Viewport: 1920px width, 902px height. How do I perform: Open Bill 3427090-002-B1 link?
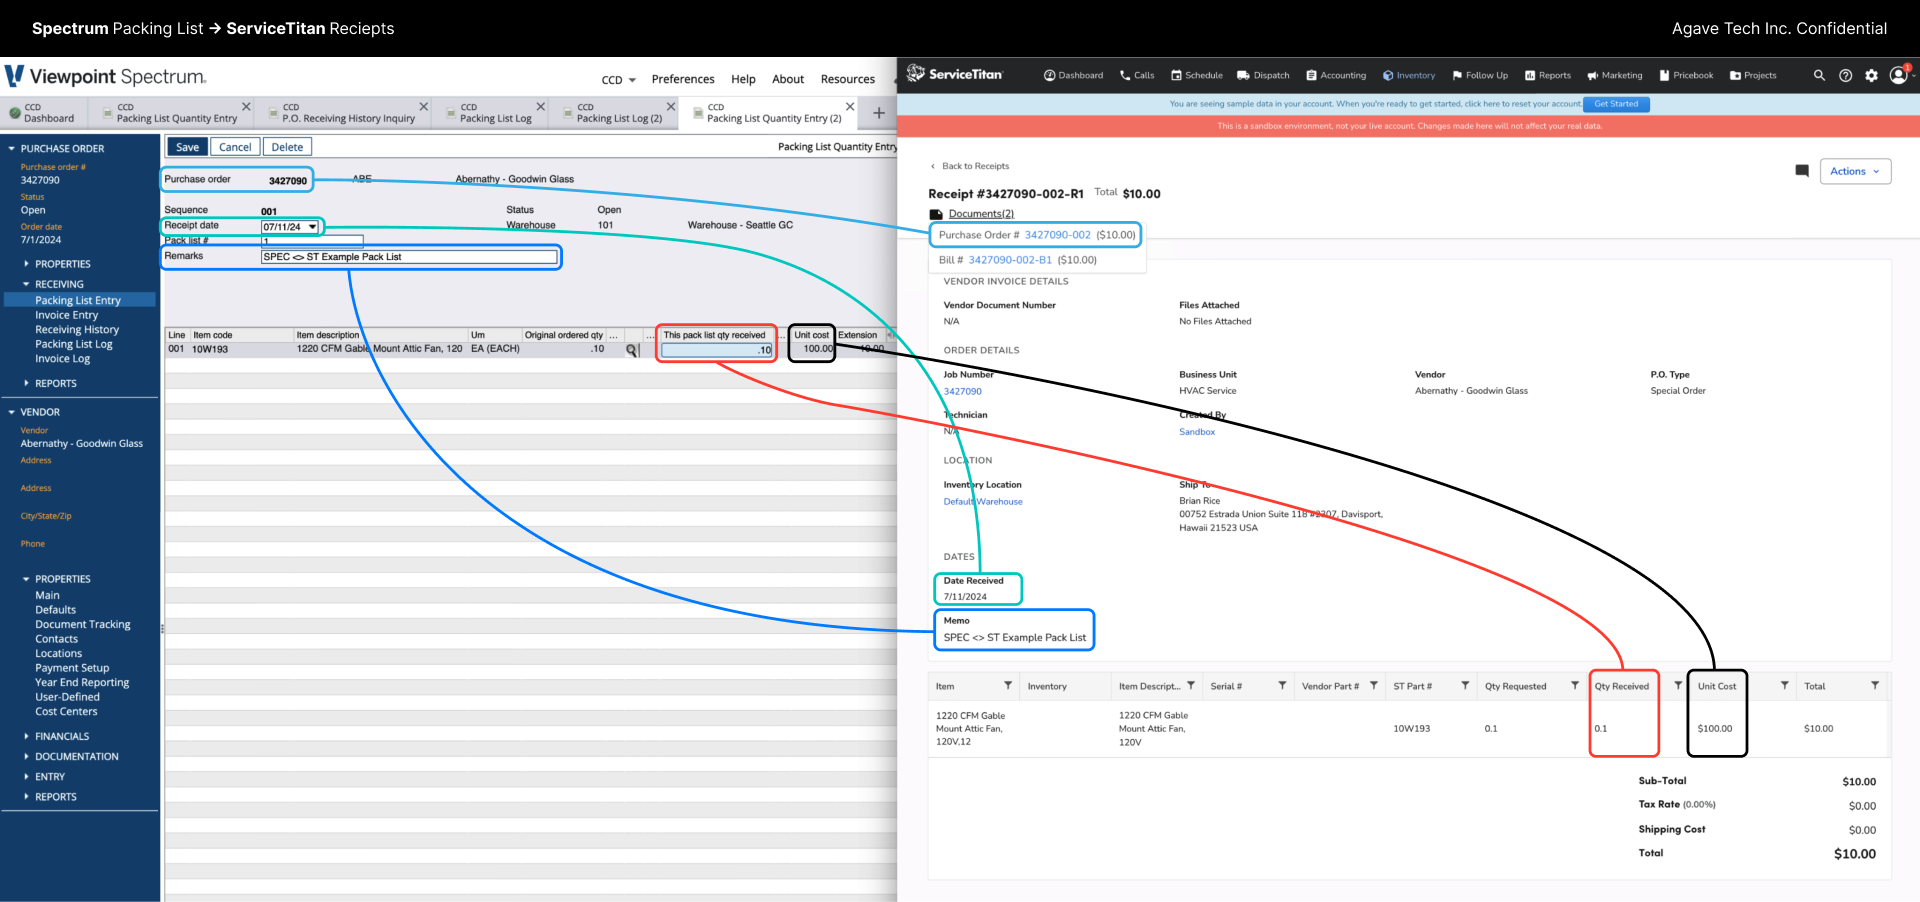tap(1010, 260)
